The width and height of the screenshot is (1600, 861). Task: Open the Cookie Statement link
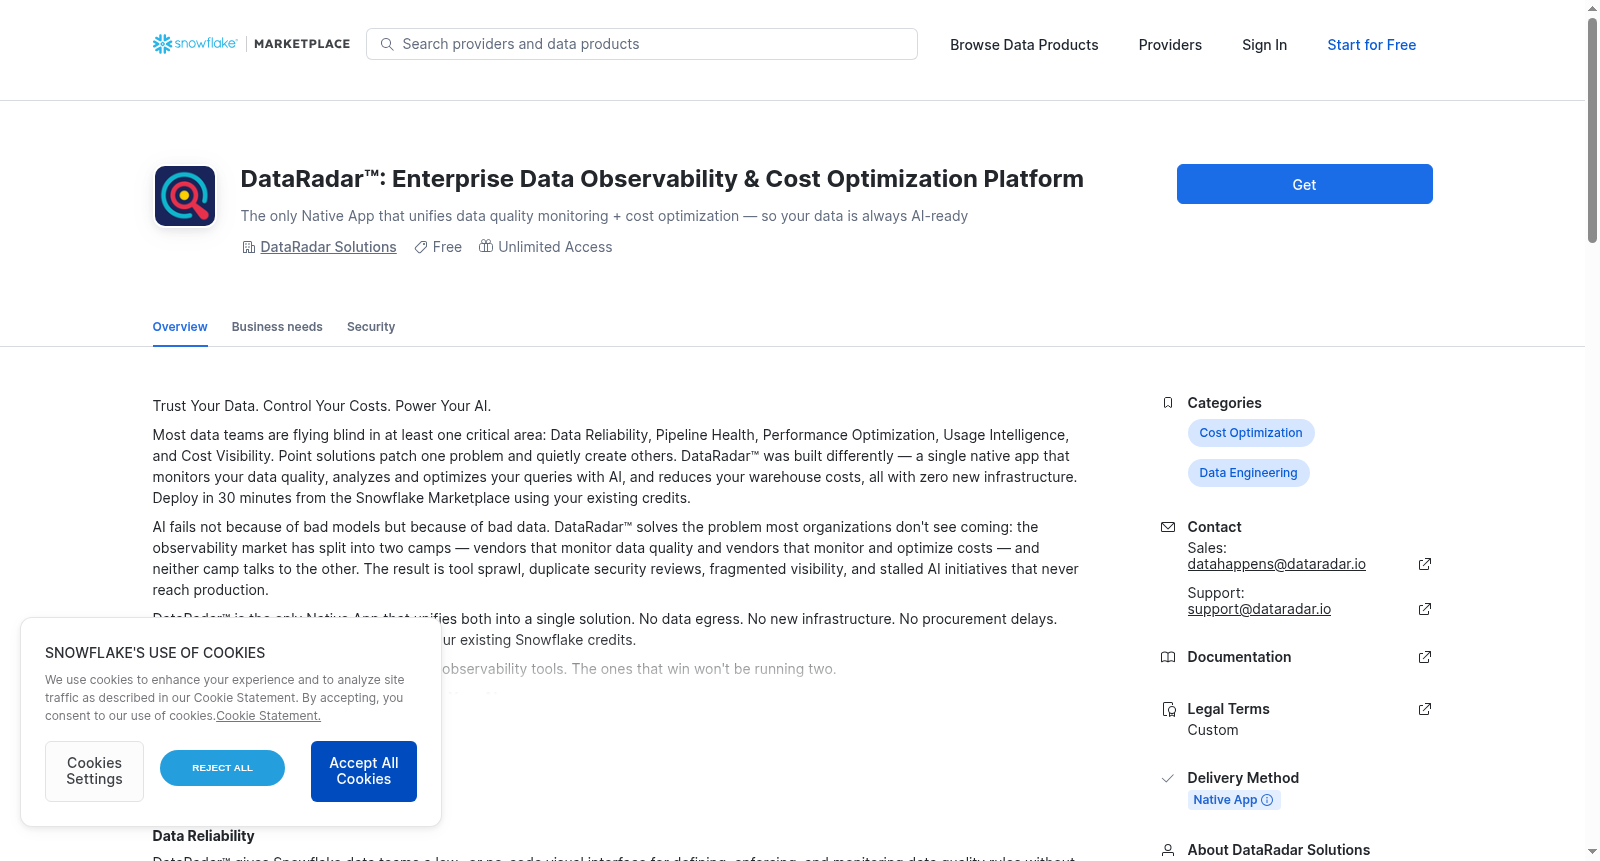(268, 716)
